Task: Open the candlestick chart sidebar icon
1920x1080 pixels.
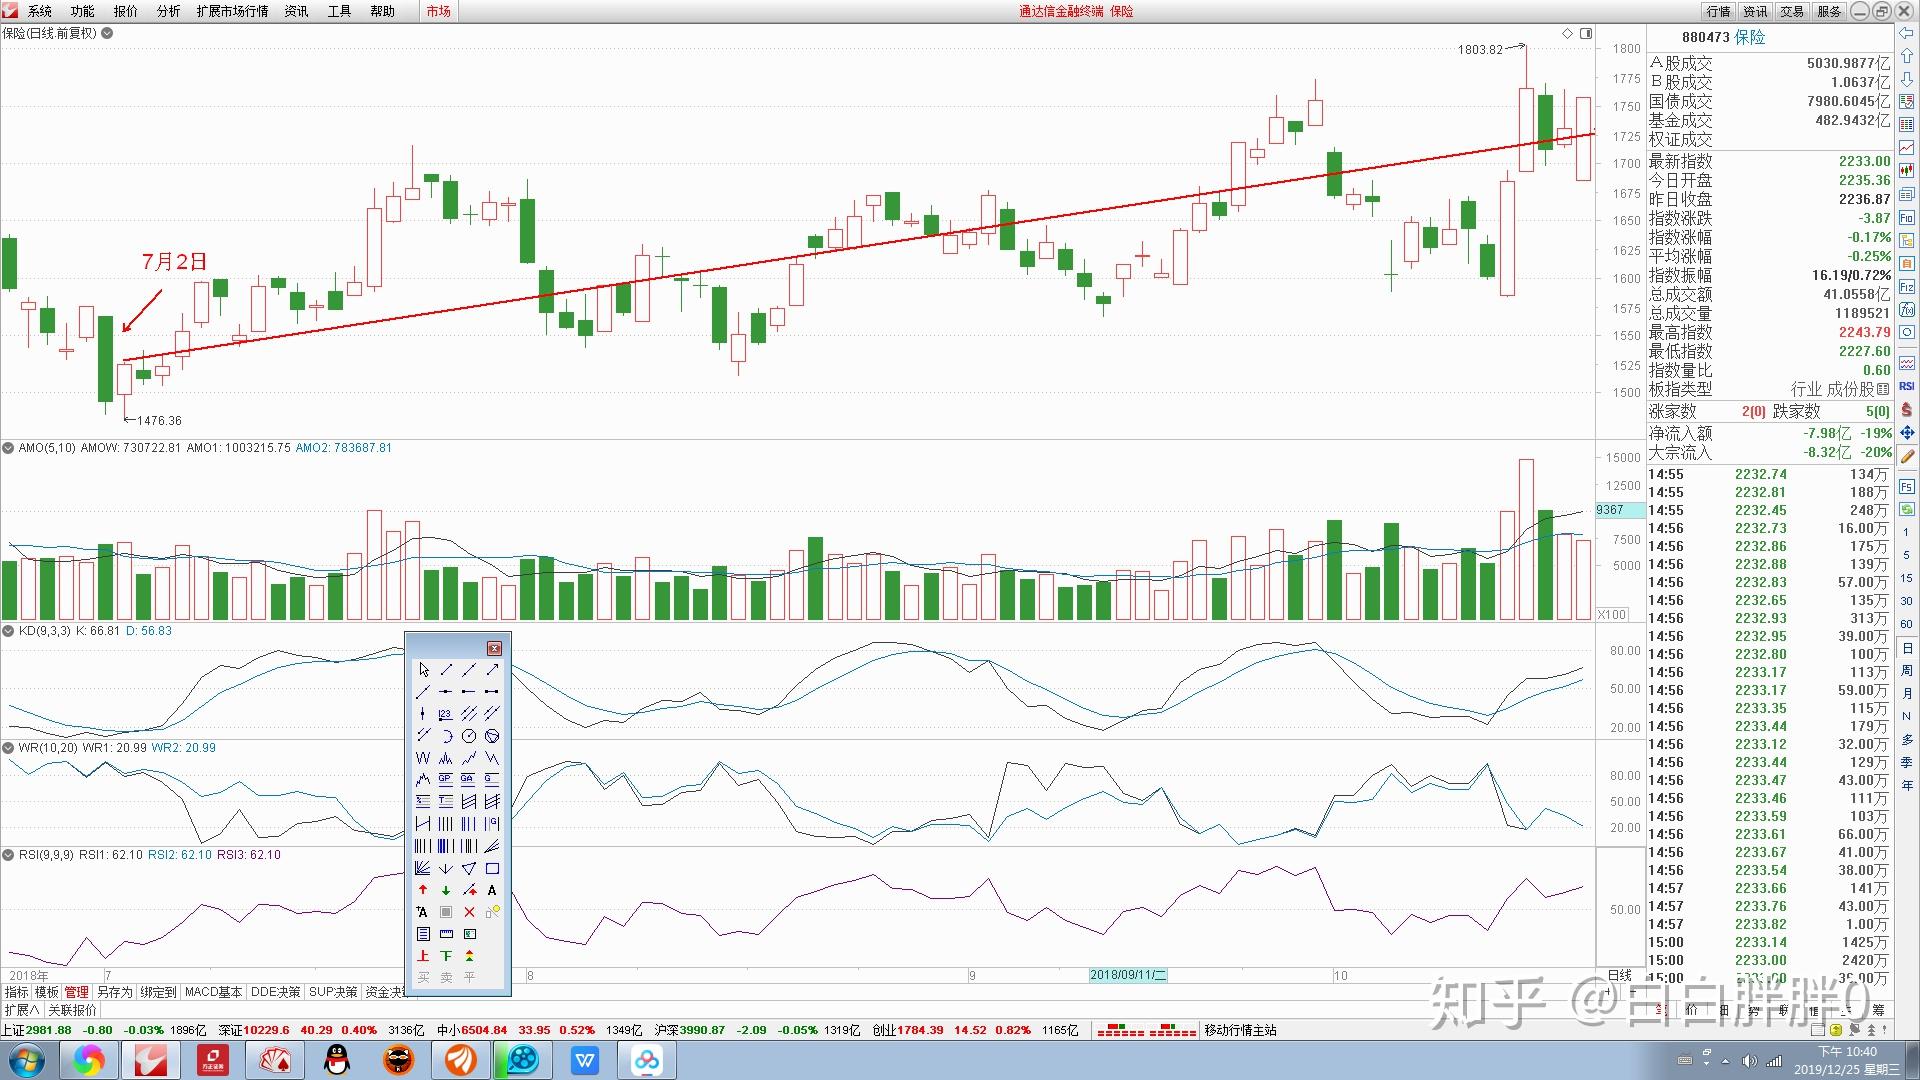Action: click(1907, 170)
